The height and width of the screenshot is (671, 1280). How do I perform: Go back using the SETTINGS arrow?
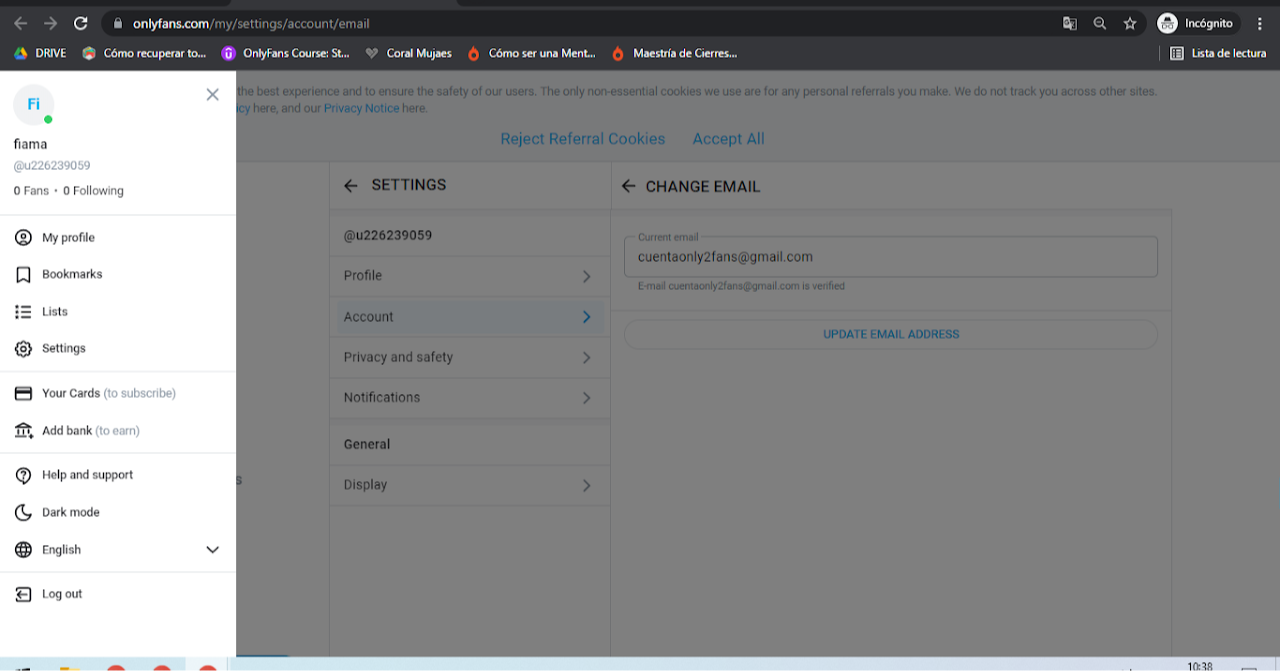coord(350,185)
